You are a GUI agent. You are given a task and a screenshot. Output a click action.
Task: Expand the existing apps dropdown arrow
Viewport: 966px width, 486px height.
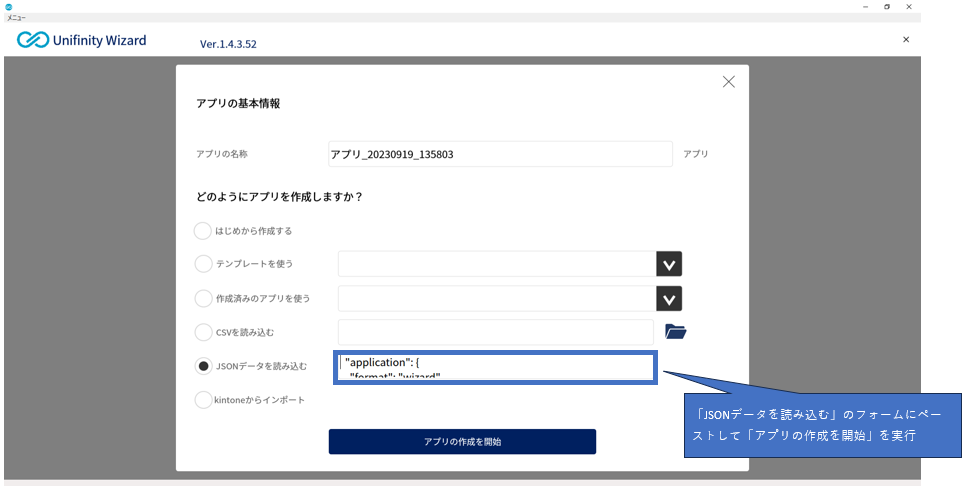pyautogui.click(x=669, y=298)
